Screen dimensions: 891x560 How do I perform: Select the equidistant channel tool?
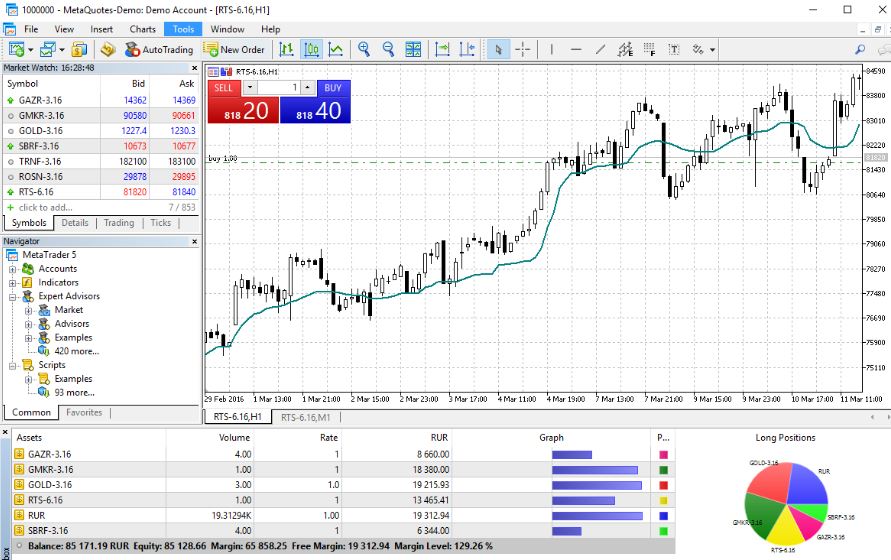click(x=625, y=49)
